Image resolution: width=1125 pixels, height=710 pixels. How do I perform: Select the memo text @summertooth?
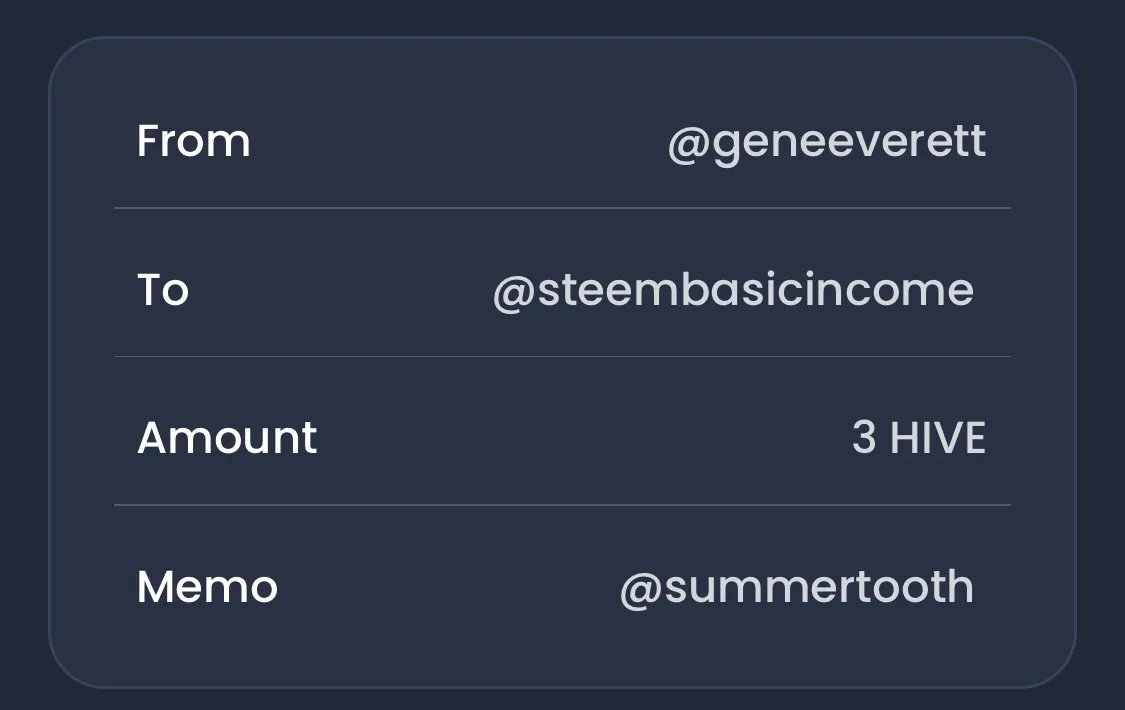point(796,588)
